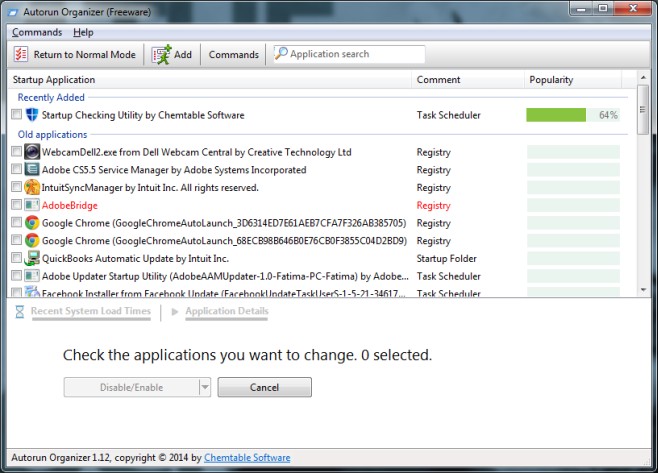The height and width of the screenshot is (473, 658).
Task: Click the list scrollbar up arrow
Action: (x=643, y=77)
